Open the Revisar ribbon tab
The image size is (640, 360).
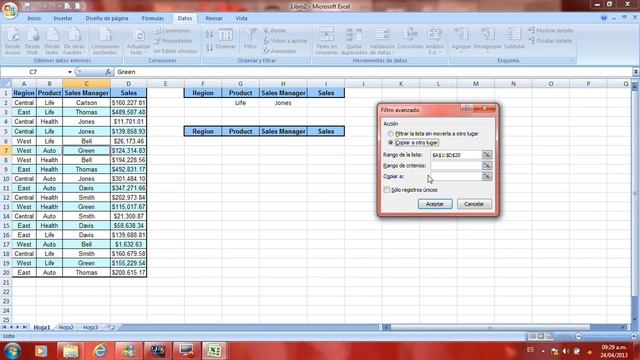pos(214,18)
